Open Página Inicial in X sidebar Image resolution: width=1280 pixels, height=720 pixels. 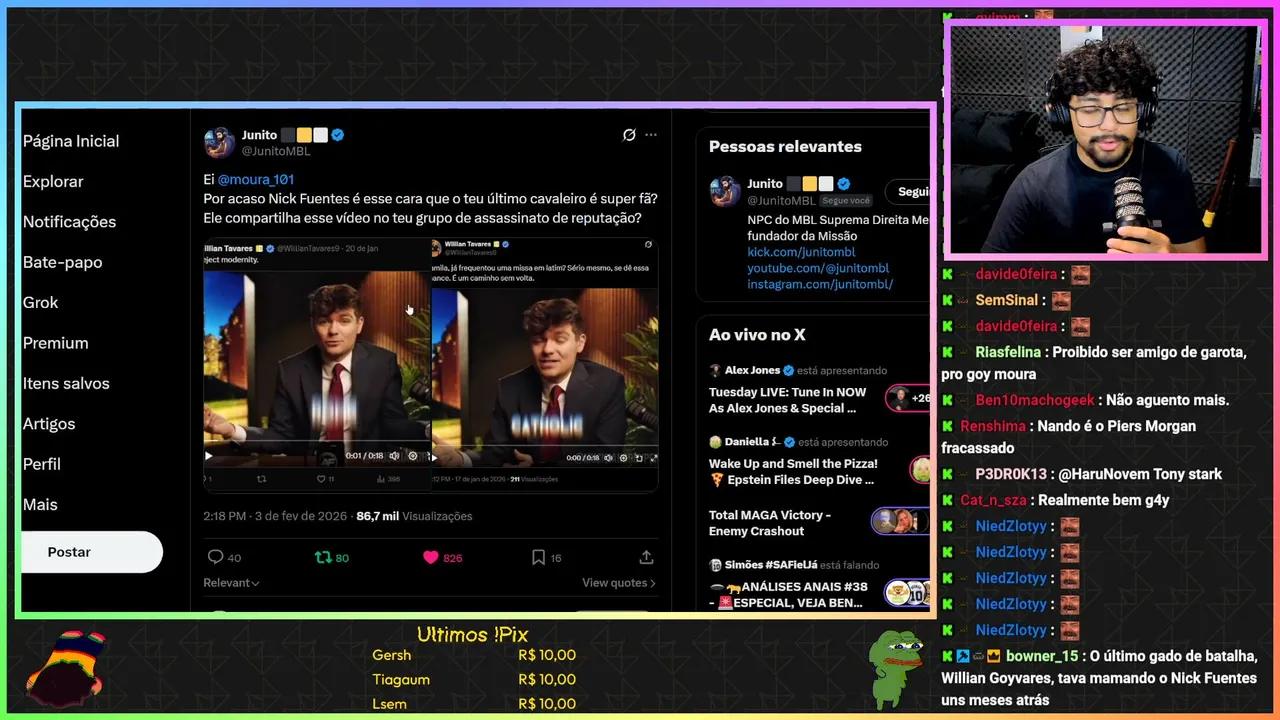71,141
